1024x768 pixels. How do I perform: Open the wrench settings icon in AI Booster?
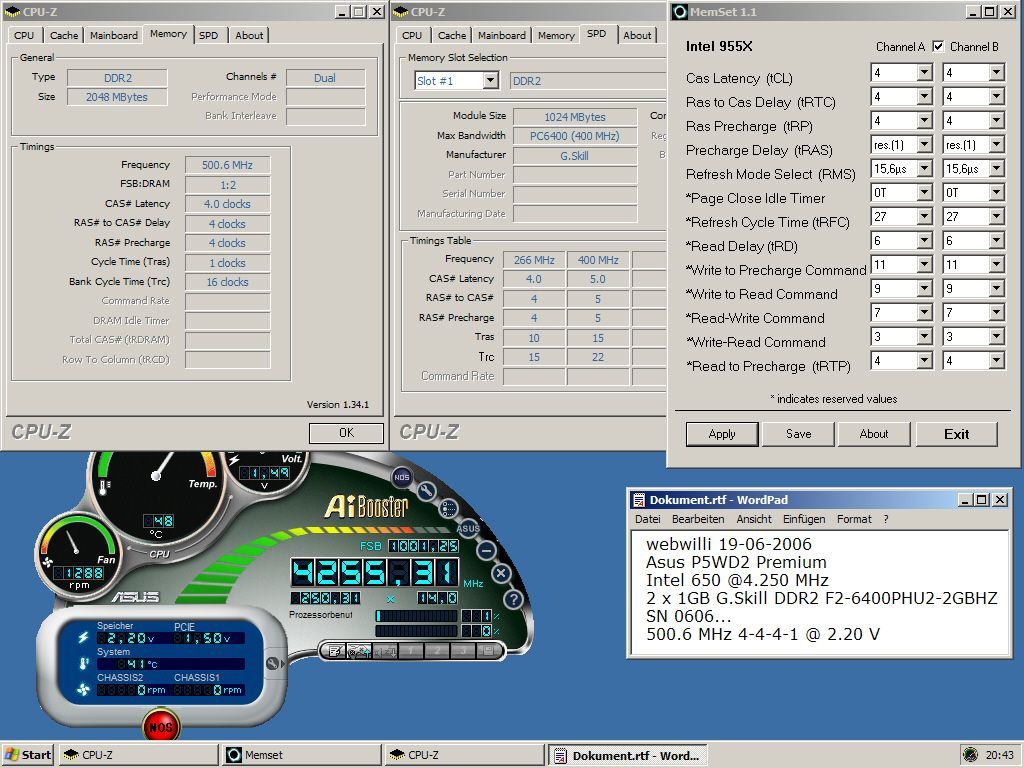[x=426, y=490]
